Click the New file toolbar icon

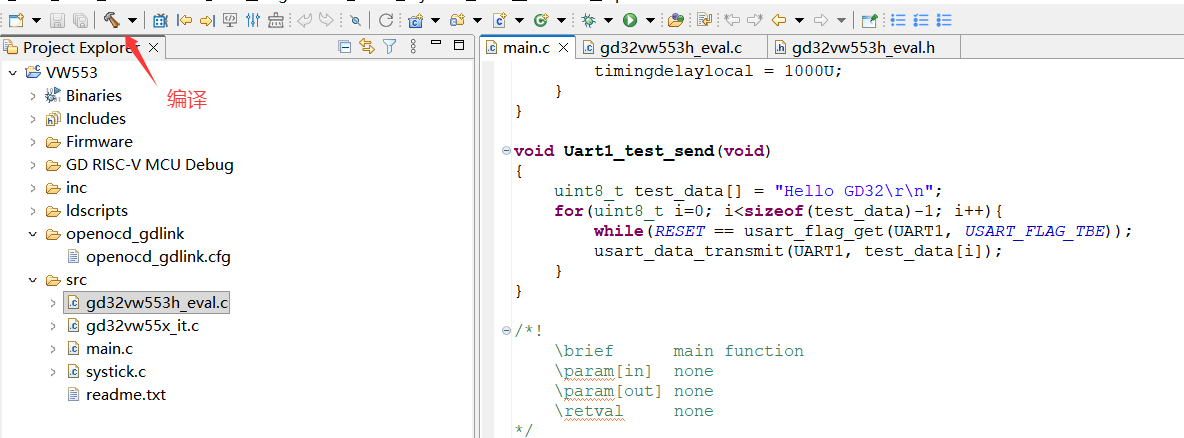click(15, 19)
